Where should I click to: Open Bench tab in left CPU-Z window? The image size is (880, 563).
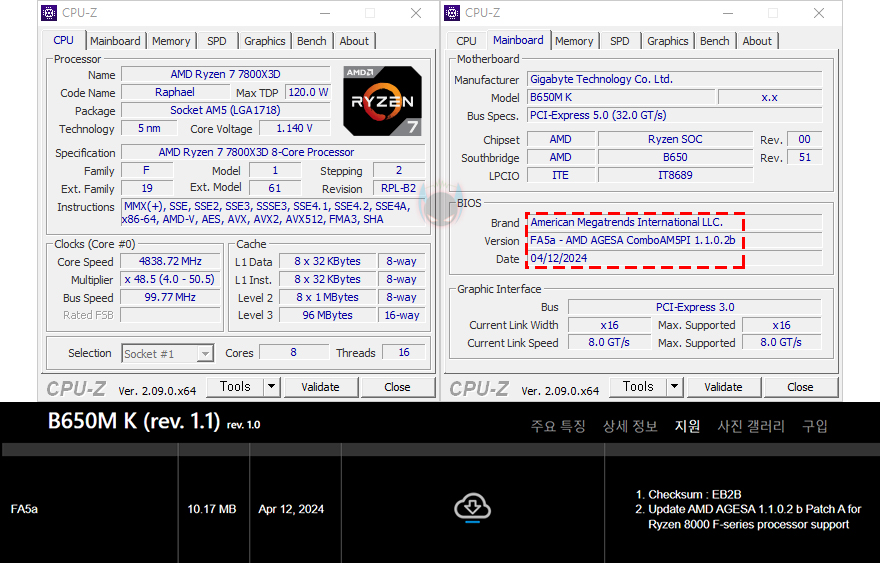pyautogui.click(x=311, y=41)
